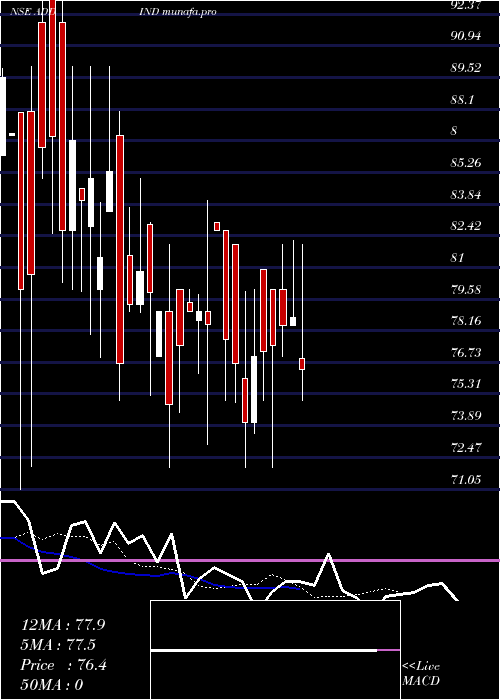
Task: Click the 90.94 price axis label
Action: pyautogui.click(x=466, y=36)
